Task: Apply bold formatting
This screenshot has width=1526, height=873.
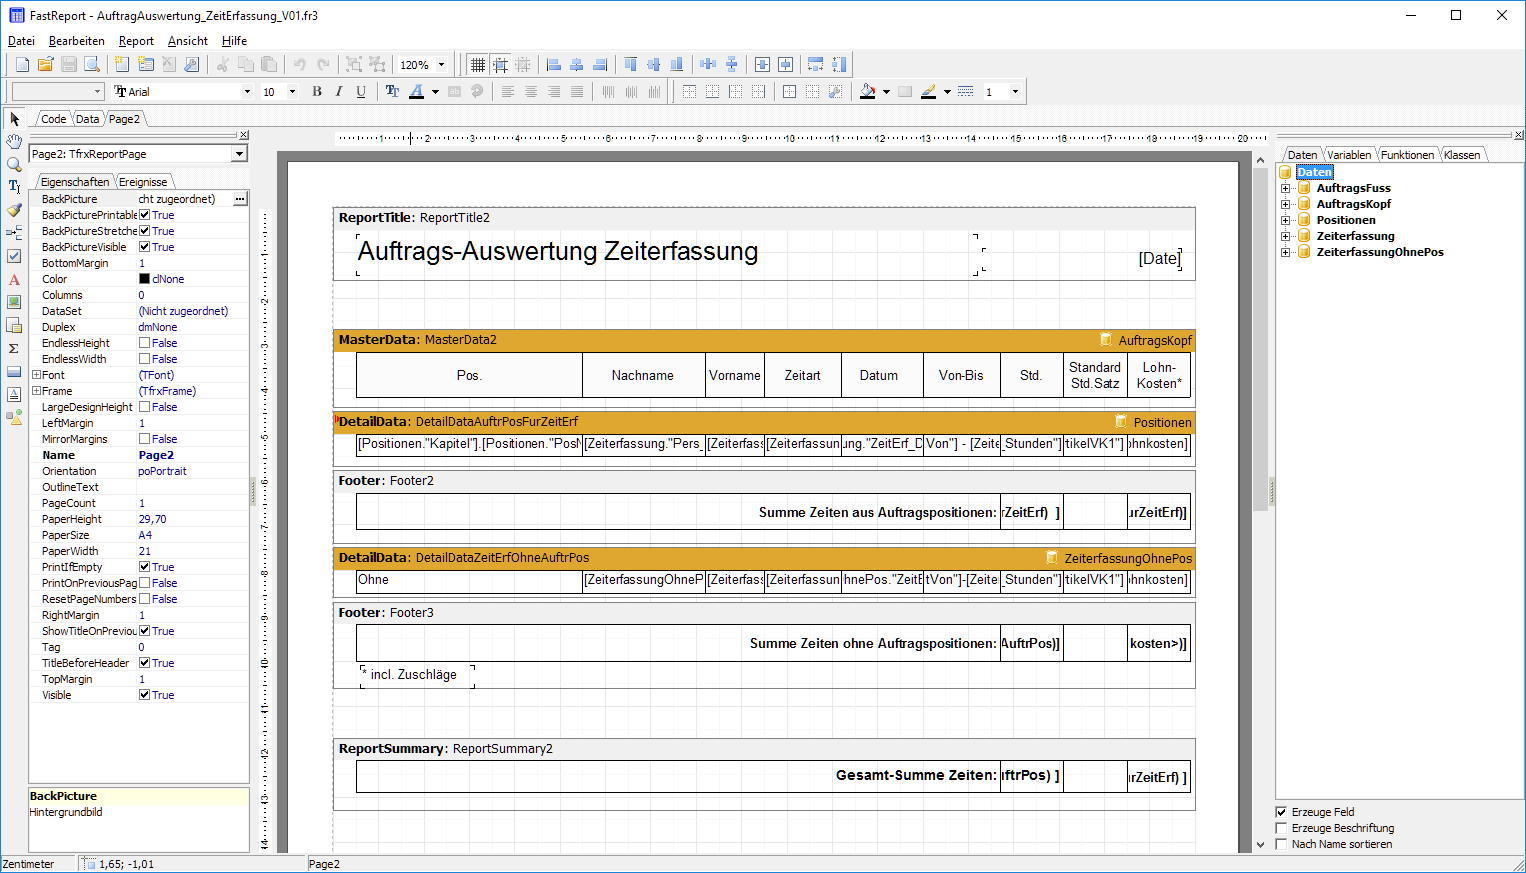Action: click(x=317, y=91)
